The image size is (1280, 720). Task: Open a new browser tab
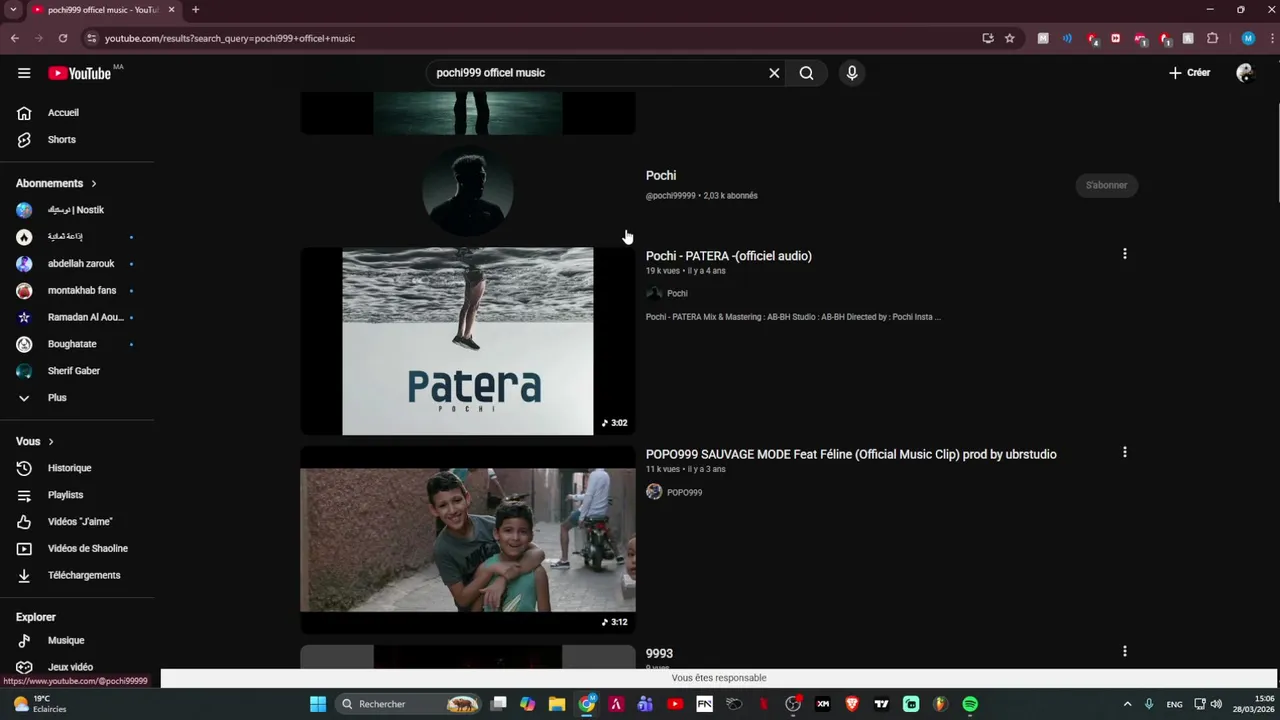point(195,10)
